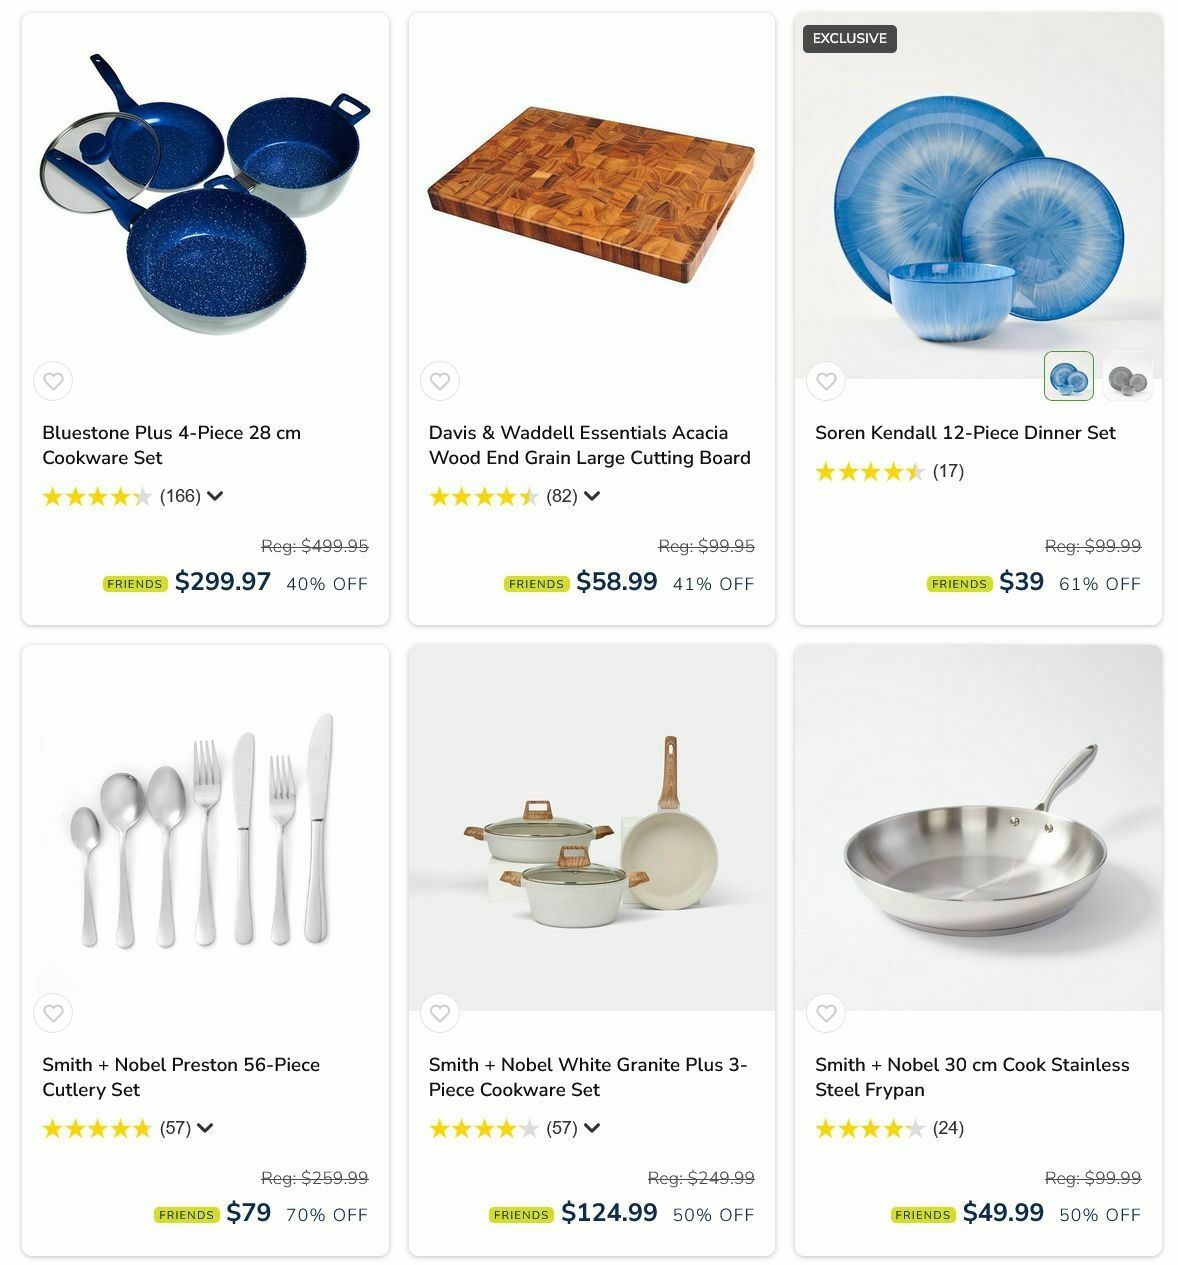Image resolution: width=1178 pixels, height=1265 pixels.
Task: Click the EXCLUSIVE badge on dinner set
Action: coord(850,39)
